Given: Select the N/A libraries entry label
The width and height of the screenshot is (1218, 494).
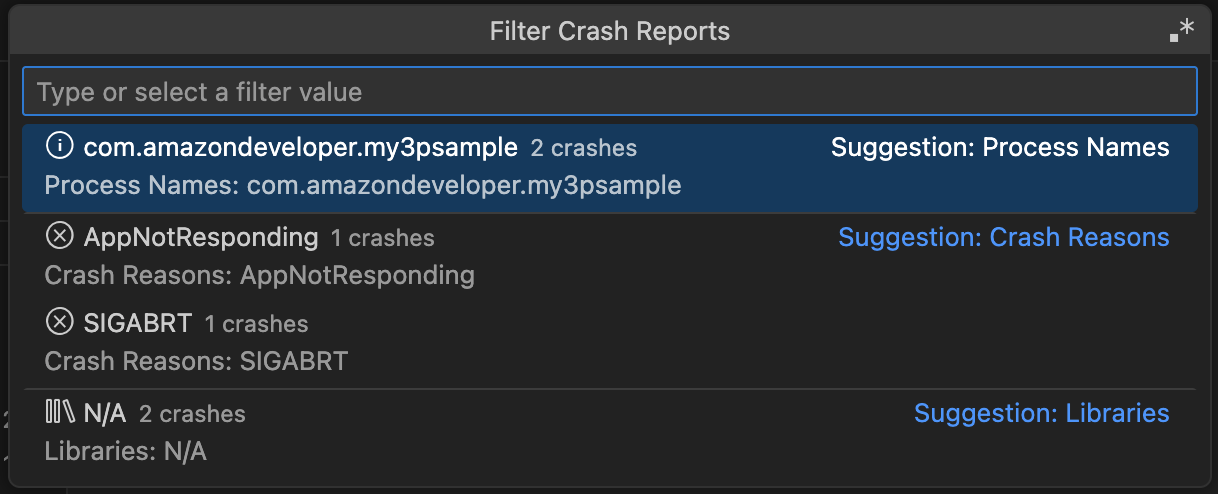Looking at the screenshot, I should coord(105,413).
